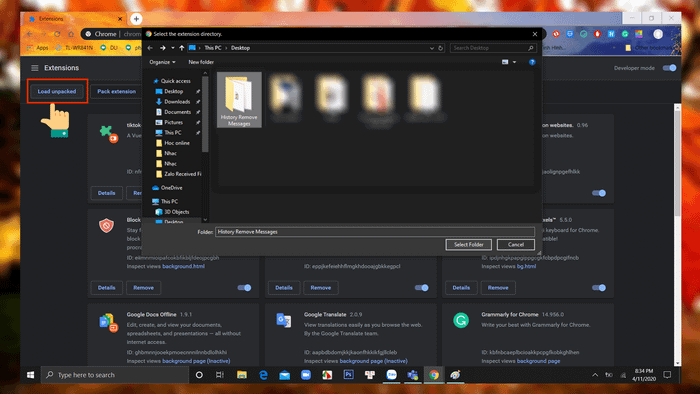Open Chrome profile avatar
Viewport: 700px width, 394px height.
(x=658, y=34)
